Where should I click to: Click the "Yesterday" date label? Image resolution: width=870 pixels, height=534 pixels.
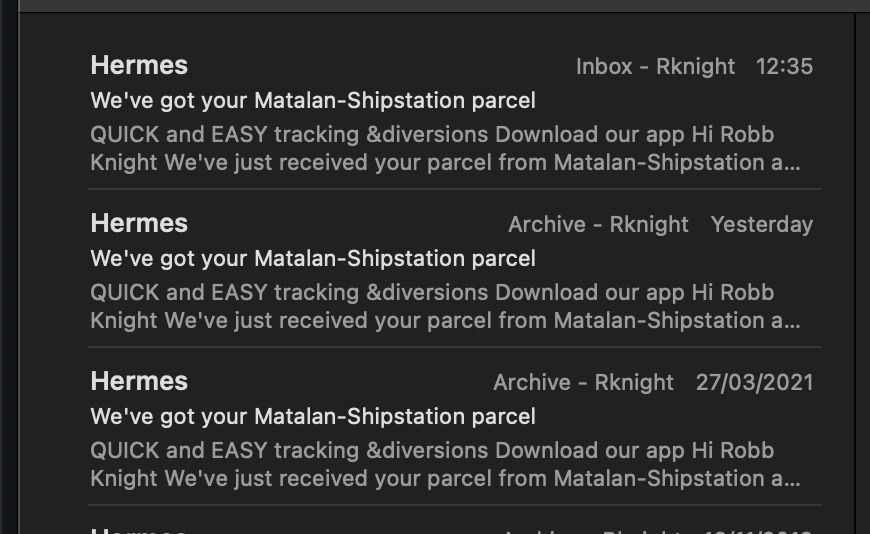762,224
